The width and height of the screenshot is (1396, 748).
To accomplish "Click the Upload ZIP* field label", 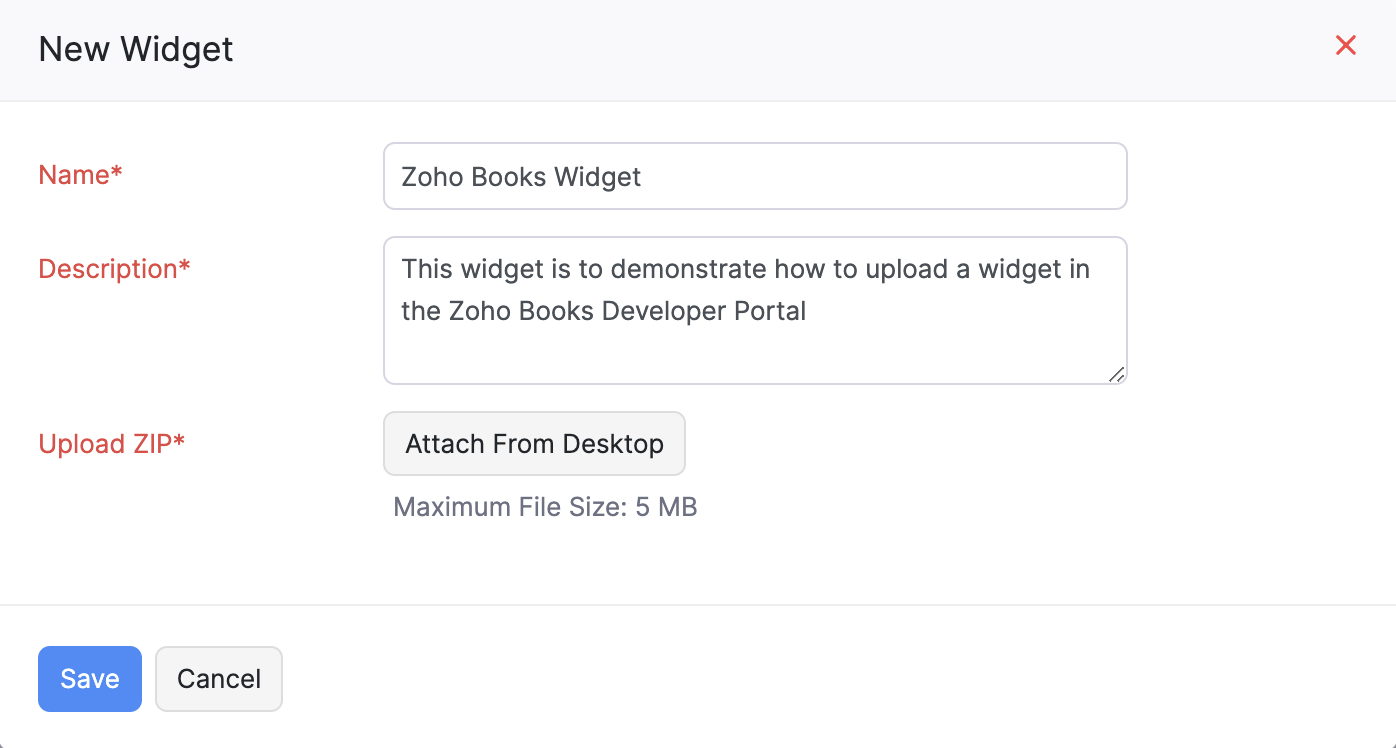I will (112, 443).
